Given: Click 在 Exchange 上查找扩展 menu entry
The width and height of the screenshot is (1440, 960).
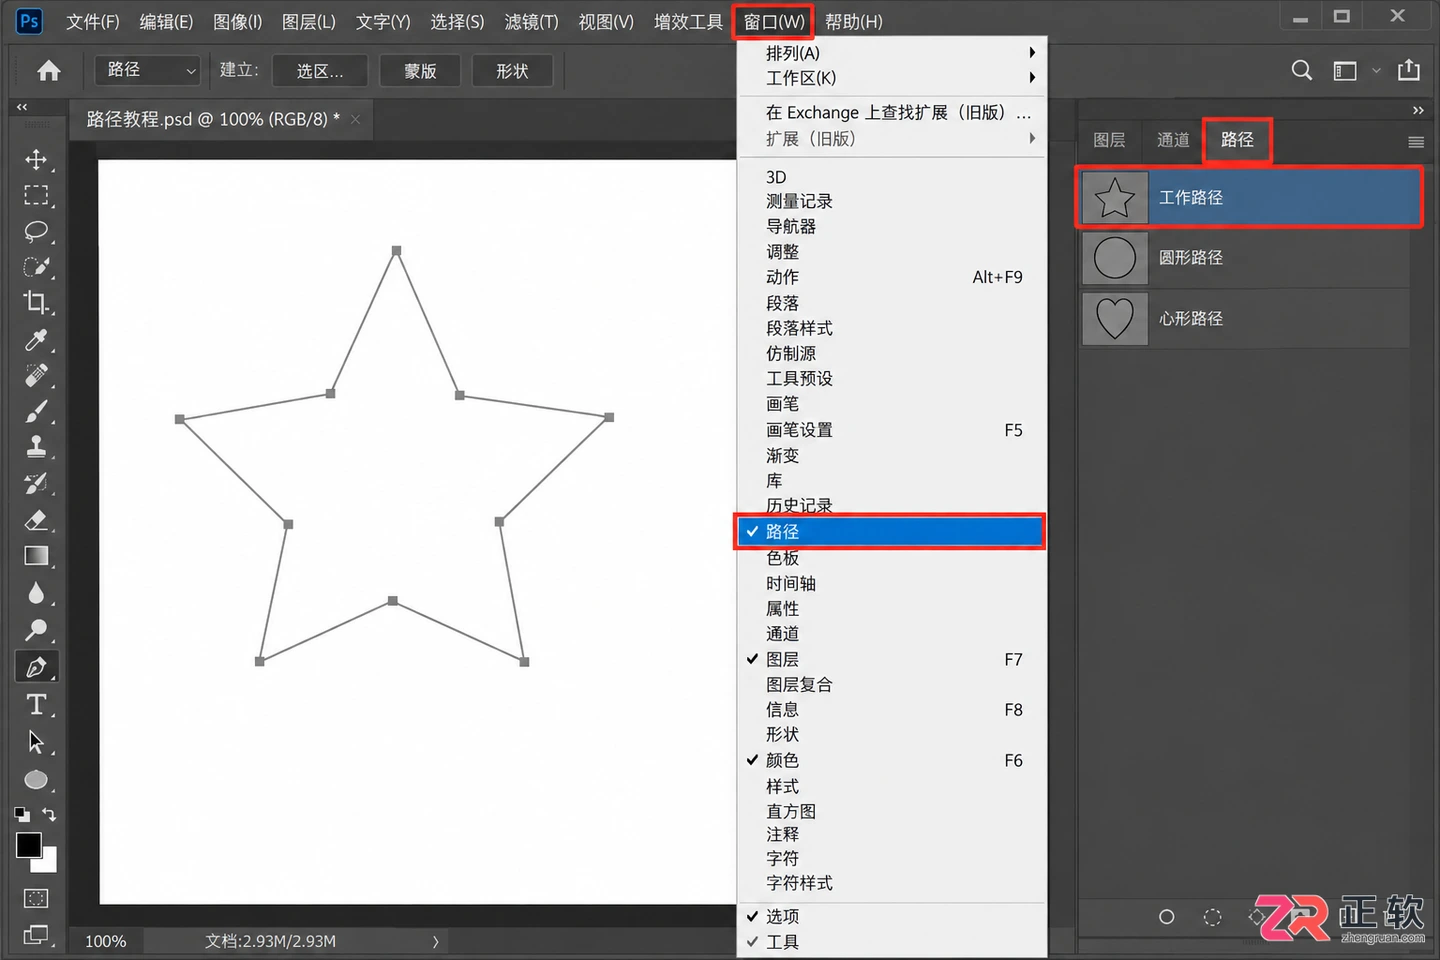Looking at the screenshot, I should coord(891,113).
